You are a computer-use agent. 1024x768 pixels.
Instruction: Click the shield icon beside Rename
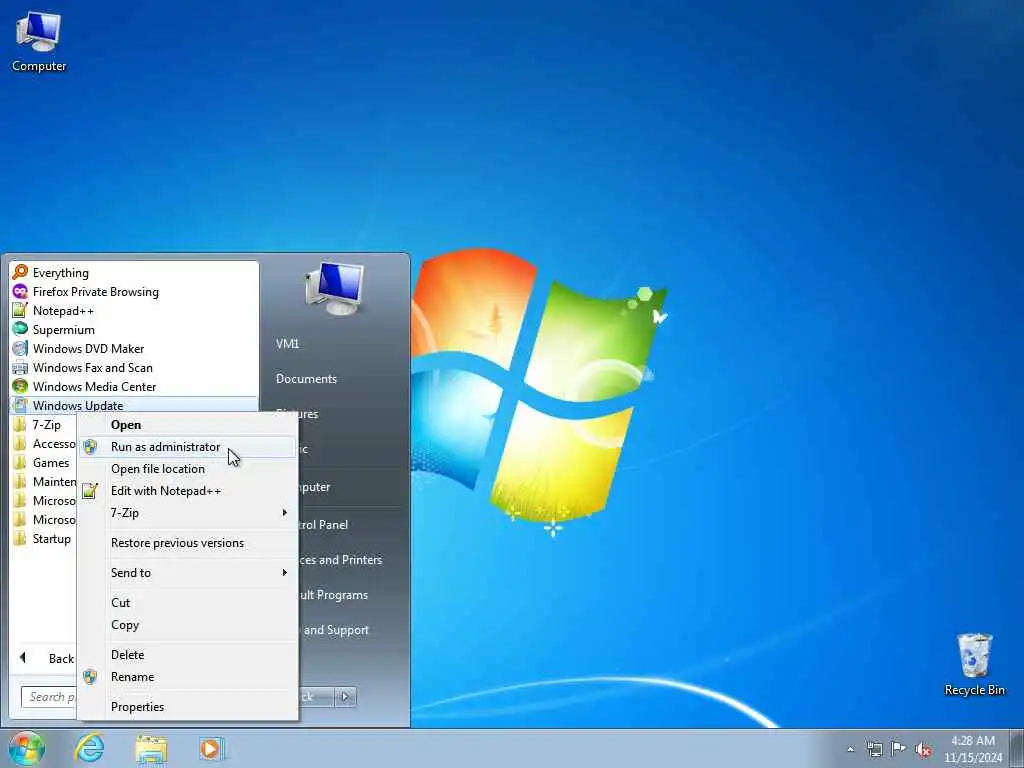point(90,677)
